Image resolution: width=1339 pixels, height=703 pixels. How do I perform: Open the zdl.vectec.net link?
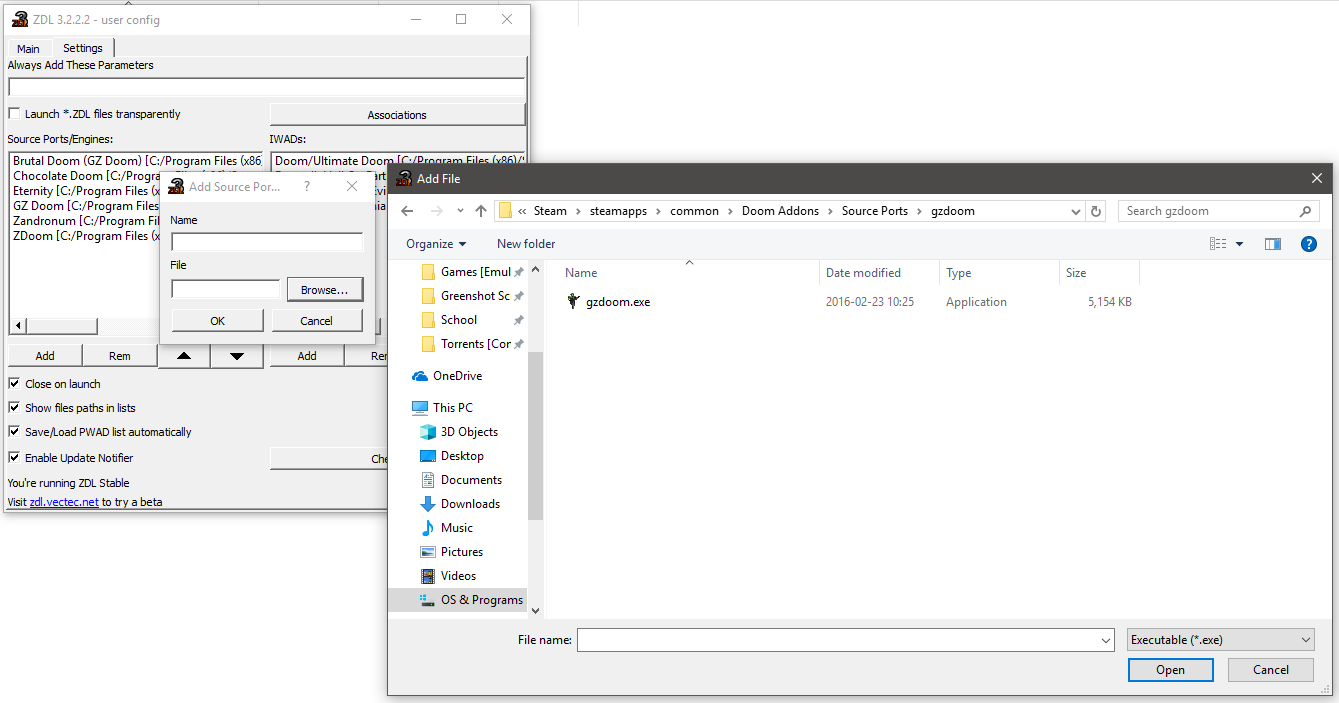pos(64,502)
